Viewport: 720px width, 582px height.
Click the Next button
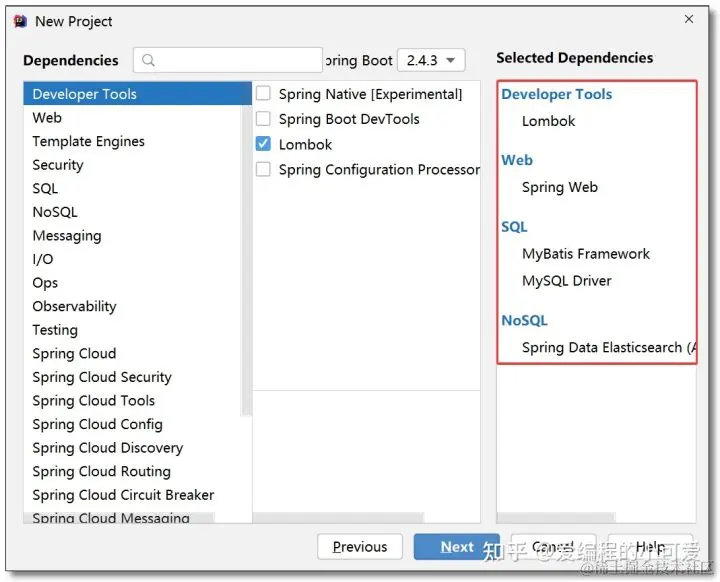(456, 547)
